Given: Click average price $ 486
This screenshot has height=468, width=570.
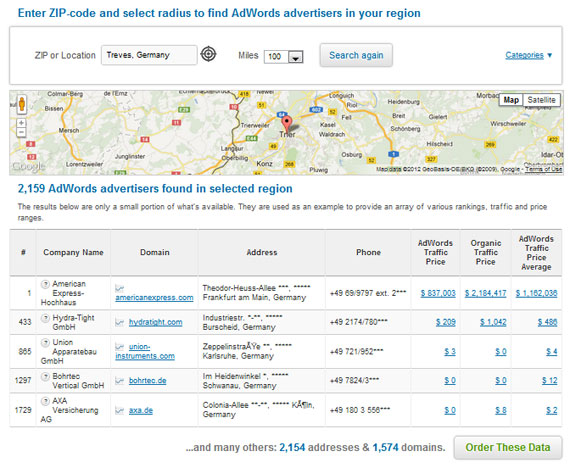Looking at the screenshot, I should click(x=547, y=322).
